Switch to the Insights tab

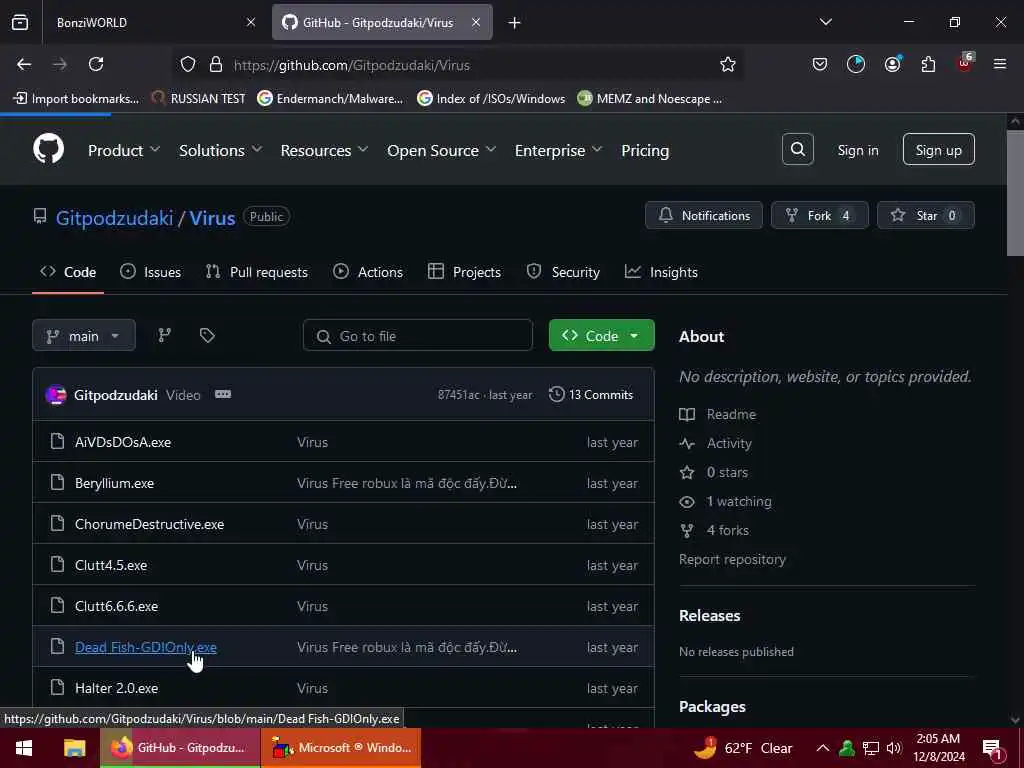(661, 272)
